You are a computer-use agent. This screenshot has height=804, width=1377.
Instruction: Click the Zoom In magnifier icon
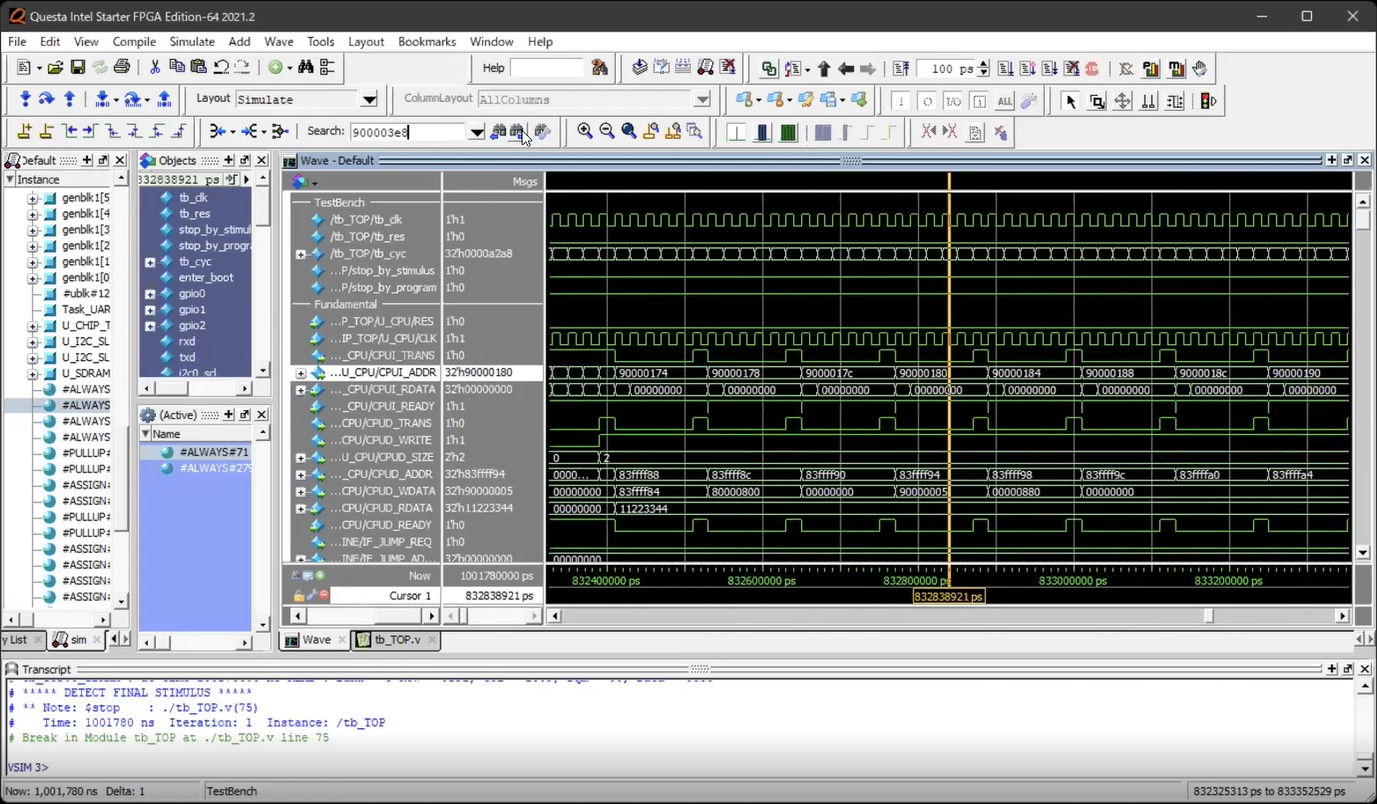(585, 131)
